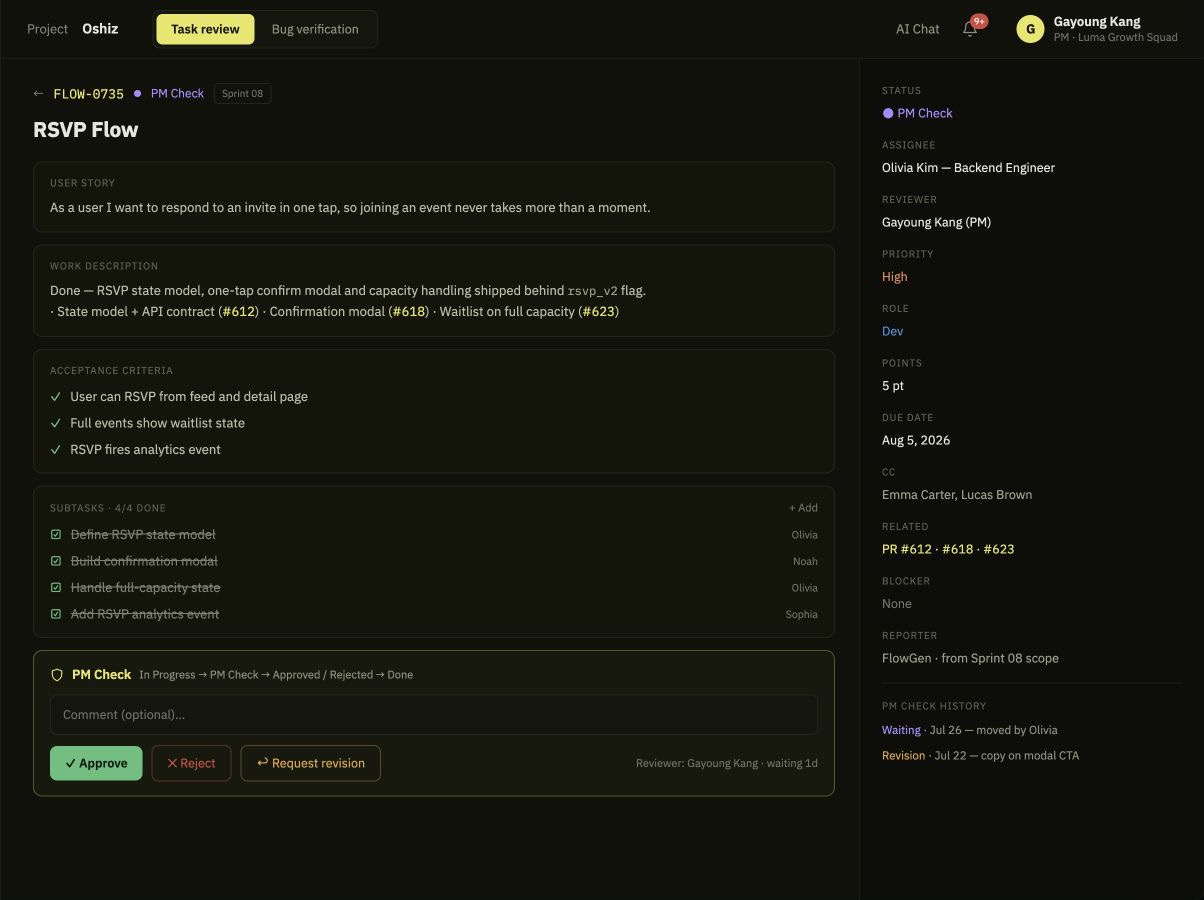1204x900 pixels.
Task: Click the shield icon beside PM Check
Action: (57, 675)
